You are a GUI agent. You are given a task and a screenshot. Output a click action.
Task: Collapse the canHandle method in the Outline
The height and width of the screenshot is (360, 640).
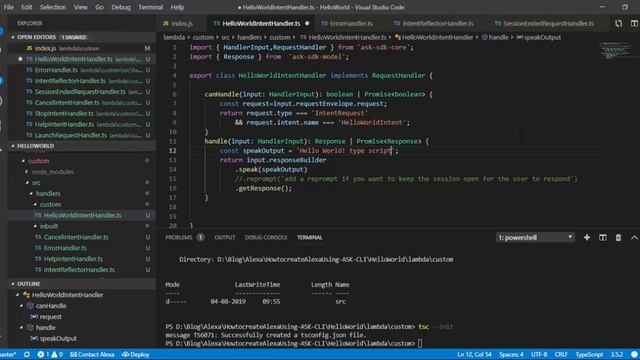coord(22,306)
